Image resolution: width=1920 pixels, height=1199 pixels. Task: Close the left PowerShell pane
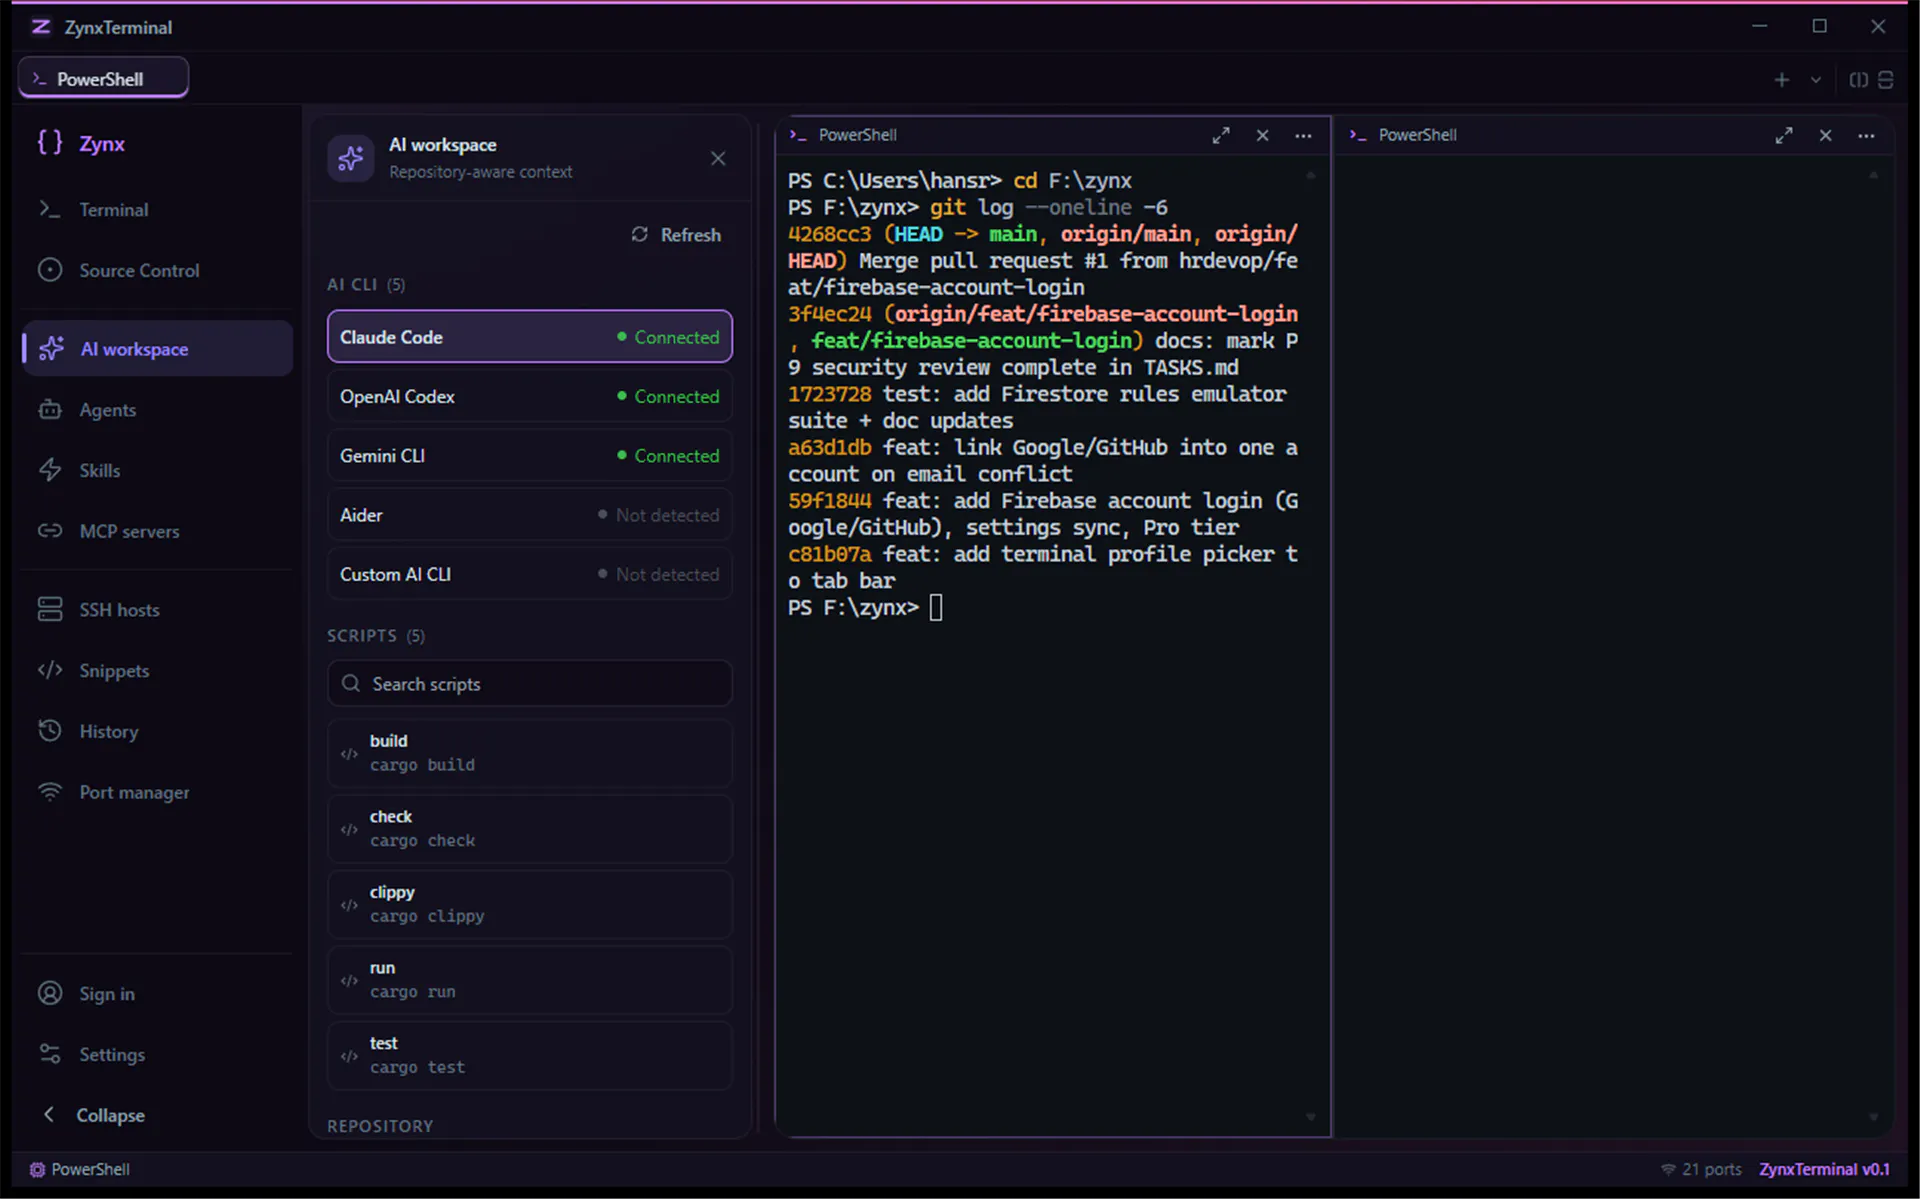[1263, 135]
